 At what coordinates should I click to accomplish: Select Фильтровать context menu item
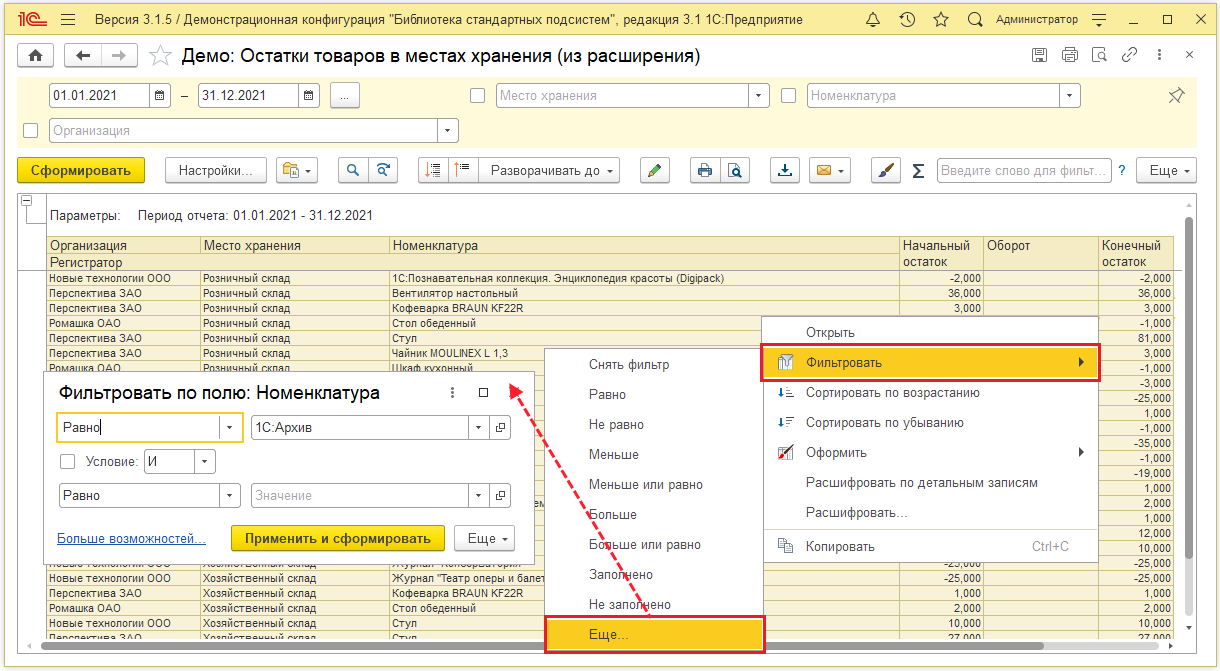931,362
